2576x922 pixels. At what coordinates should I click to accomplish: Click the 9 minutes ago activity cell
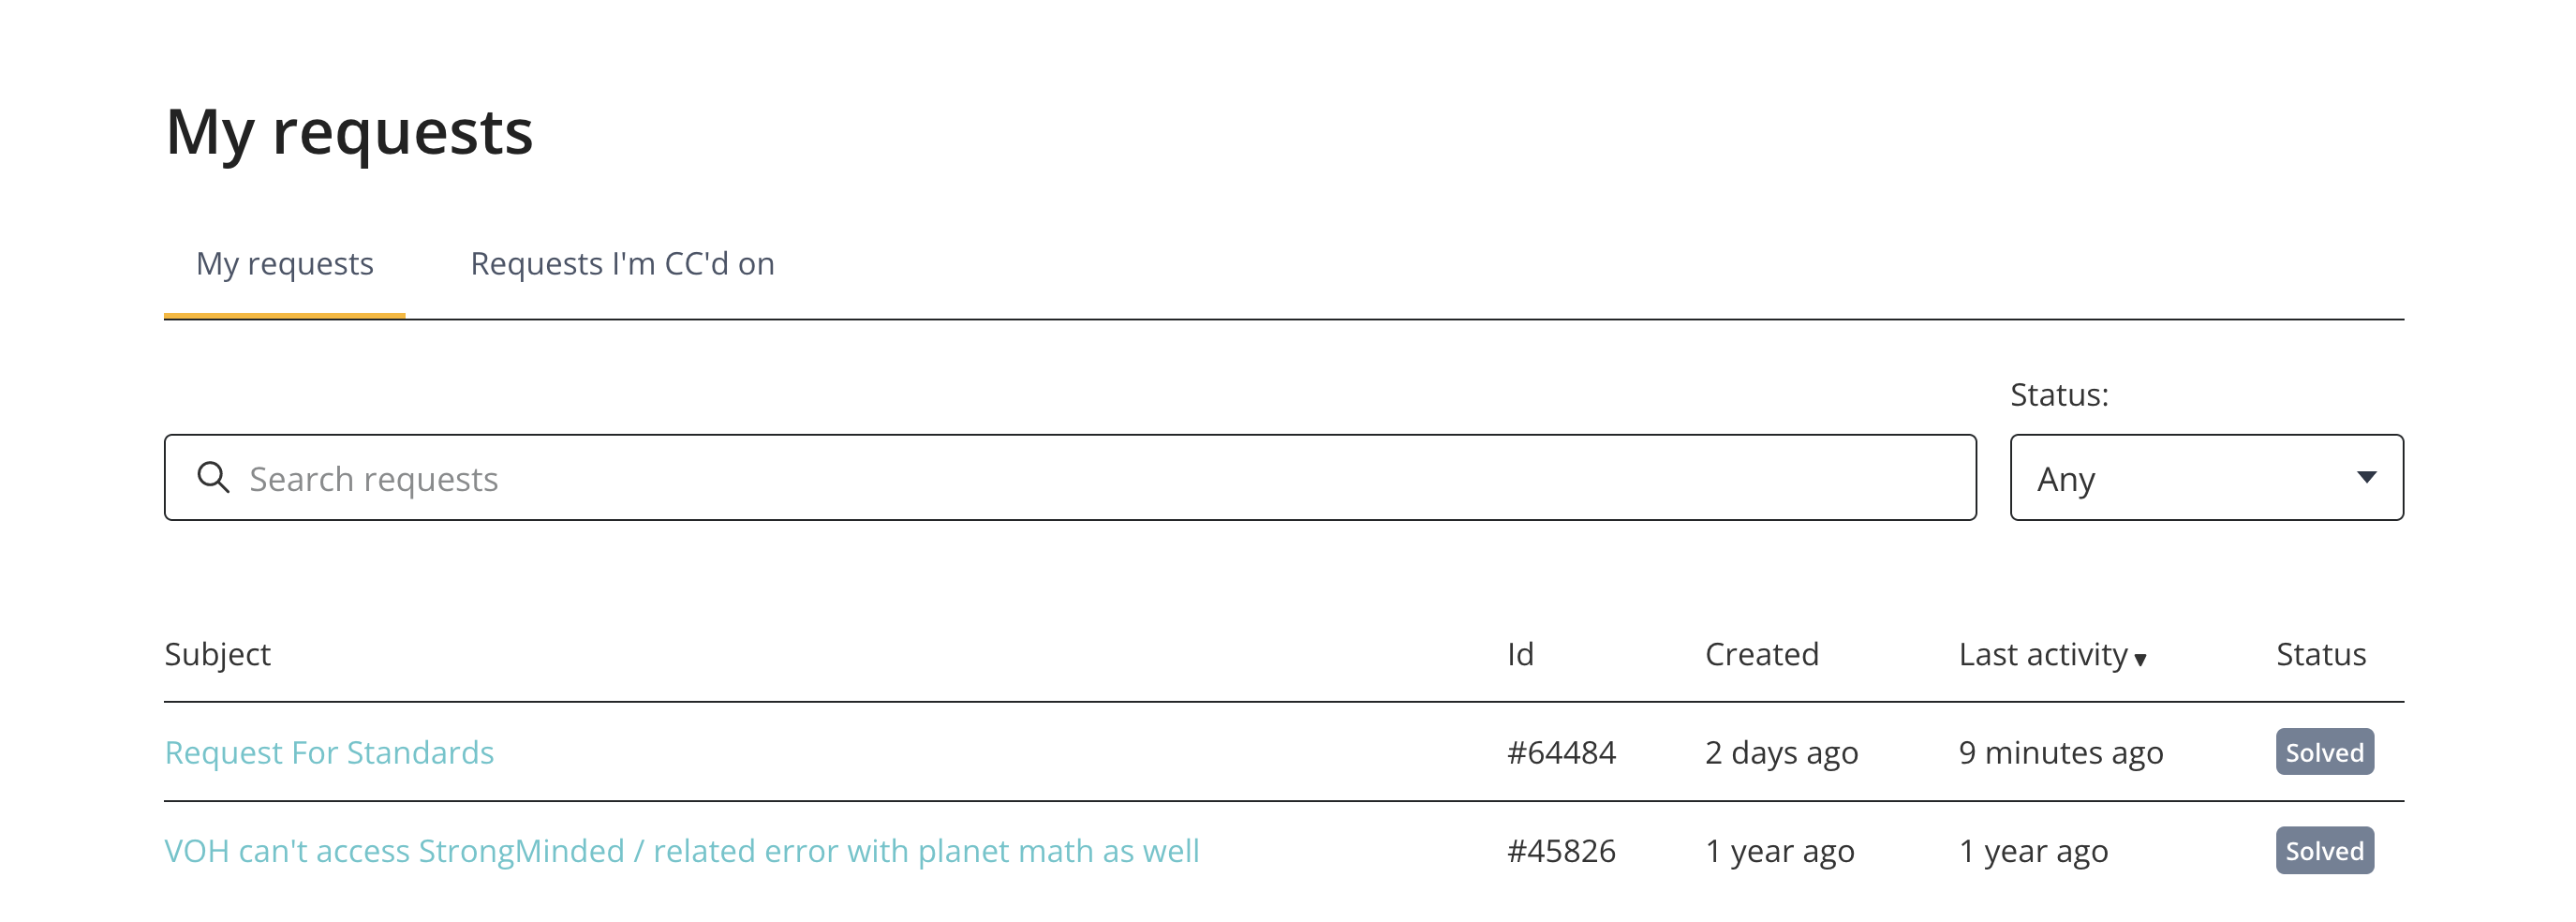tap(2060, 752)
